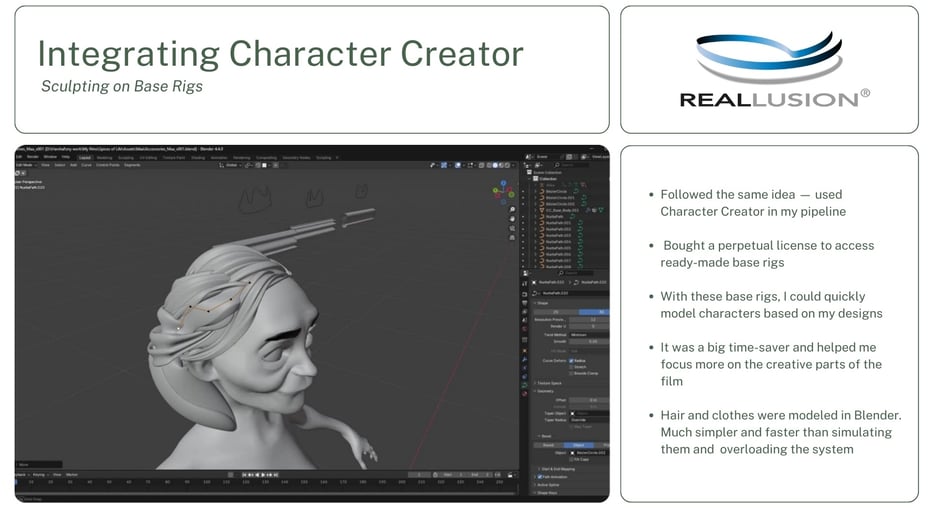Image resolution: width=932 pixels, height=508 pixels.
Task: Adjust the Smooth value slider
Action: 589,342
